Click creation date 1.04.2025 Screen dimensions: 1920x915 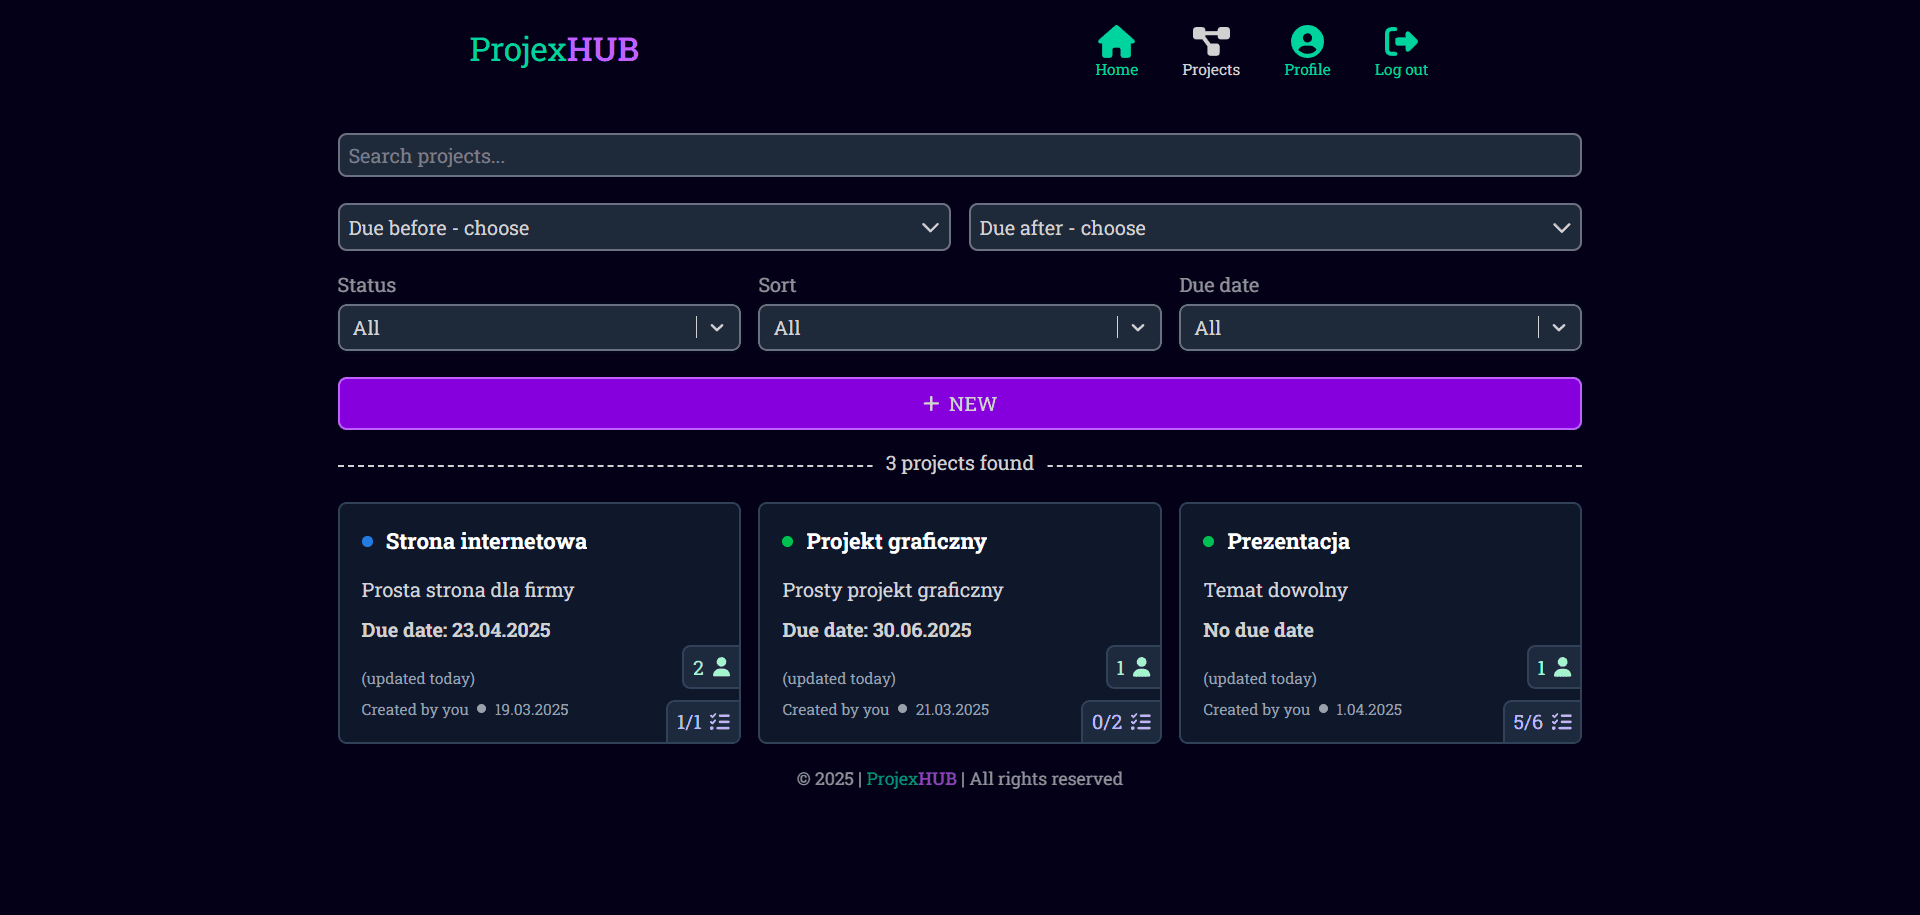pos(1369,709)
